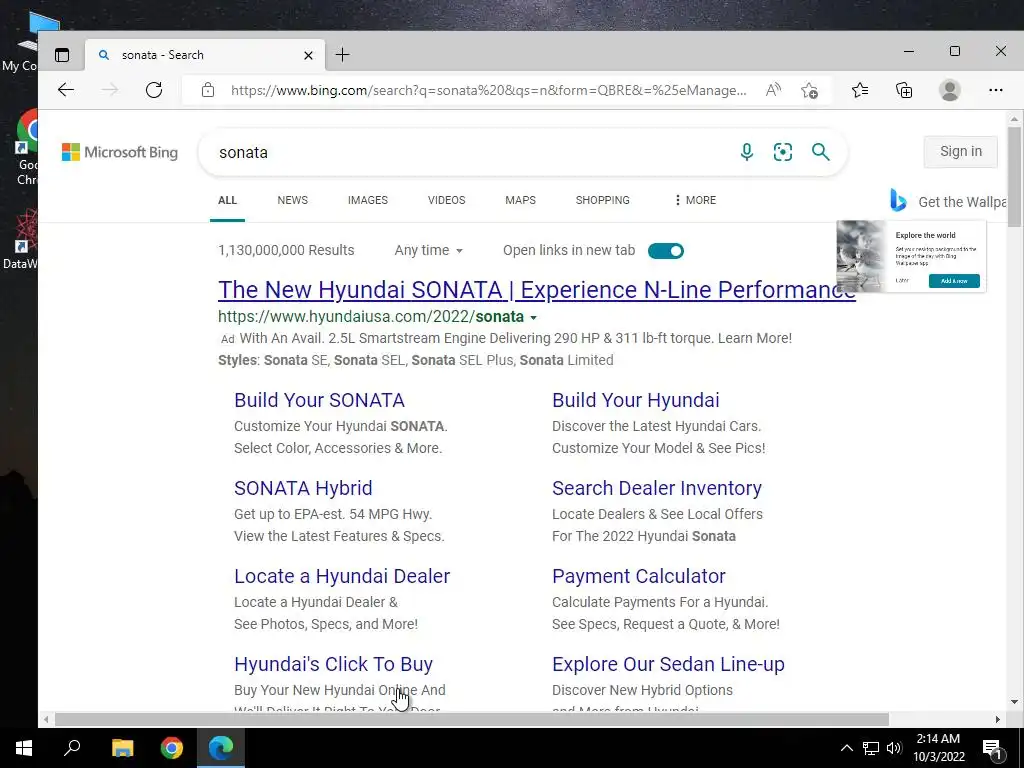The height and width of the screenshot is (768, 1024).
Task: Click the vertical scrollbar thumb
Action: (x=1014, y=177)
